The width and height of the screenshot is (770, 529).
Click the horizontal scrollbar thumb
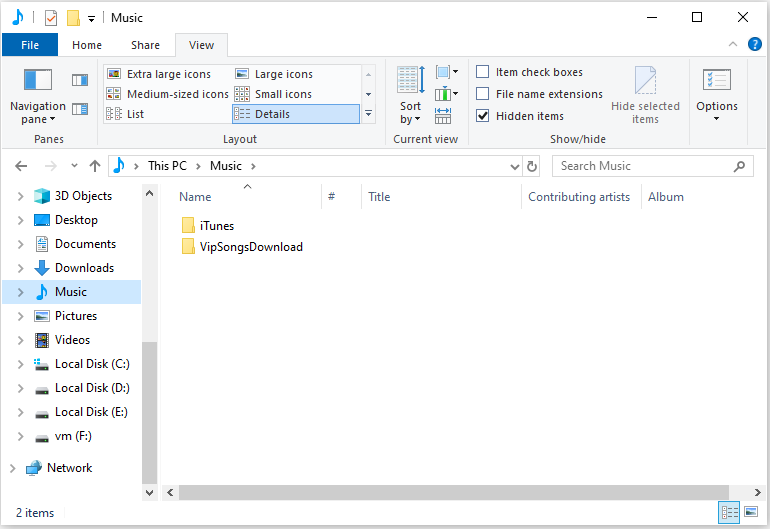point(454,492)
